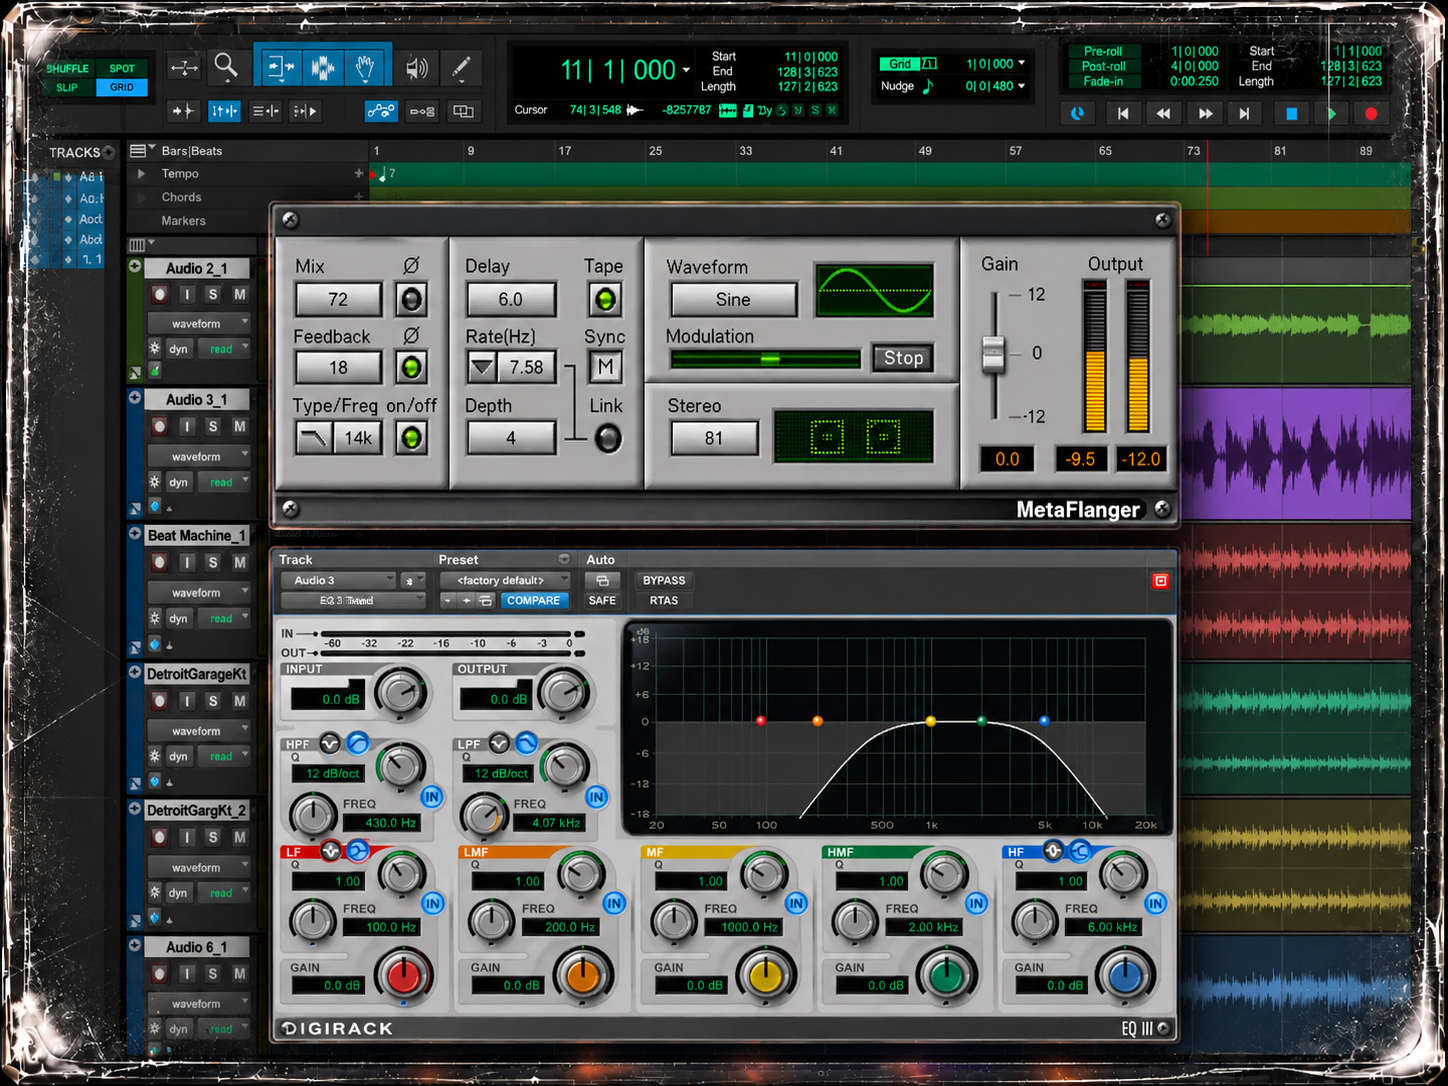Select the Pencil tool
1448x1086 pixels.
pos(461,67)
